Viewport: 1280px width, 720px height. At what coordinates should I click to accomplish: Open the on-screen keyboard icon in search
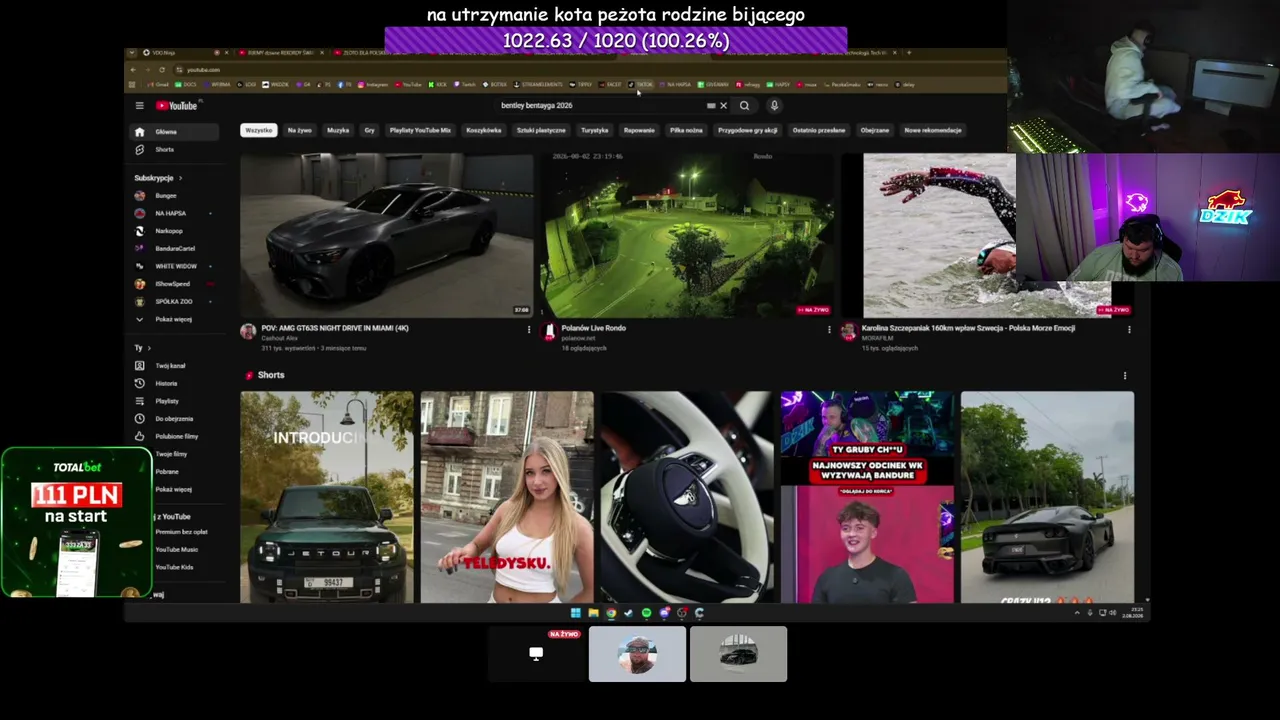(711, 105)
